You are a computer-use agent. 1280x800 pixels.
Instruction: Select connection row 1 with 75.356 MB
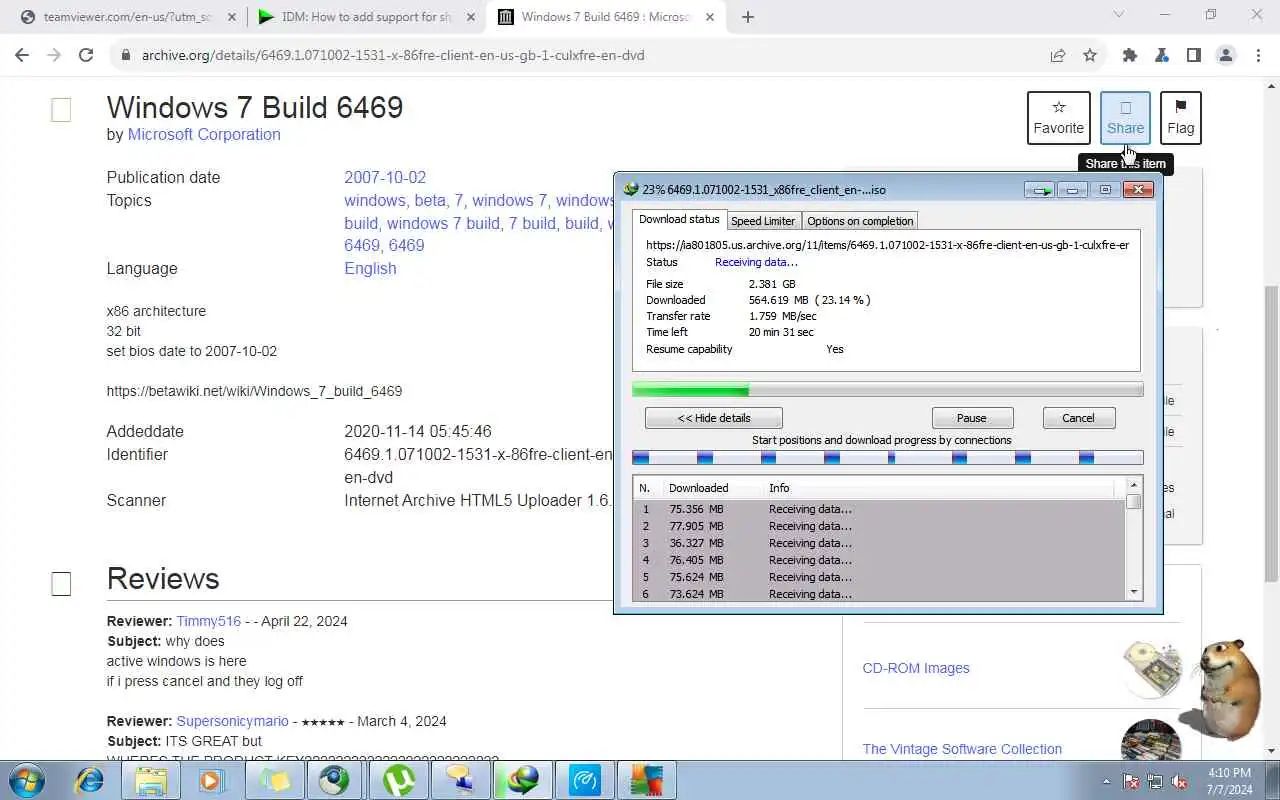[x=878, y=509]
